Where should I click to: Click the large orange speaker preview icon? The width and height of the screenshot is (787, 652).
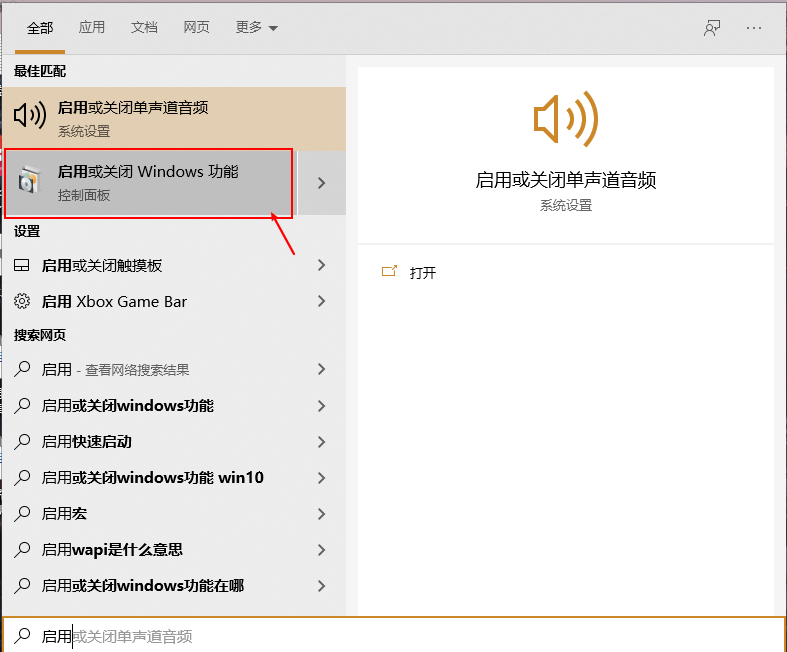(566, 119)
